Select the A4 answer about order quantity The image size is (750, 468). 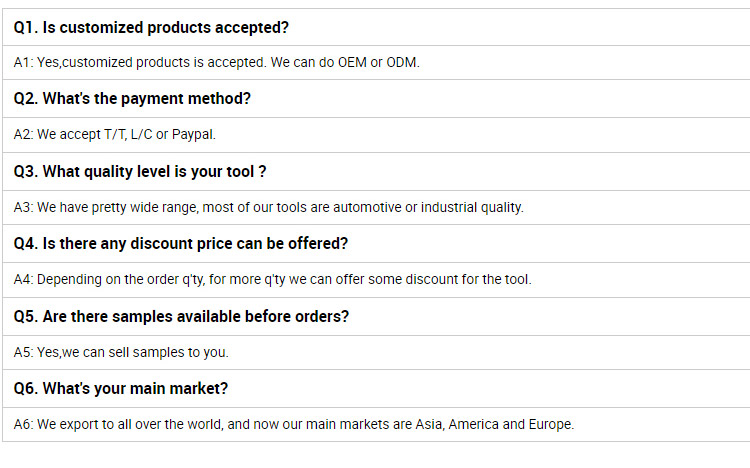(272, 279)
